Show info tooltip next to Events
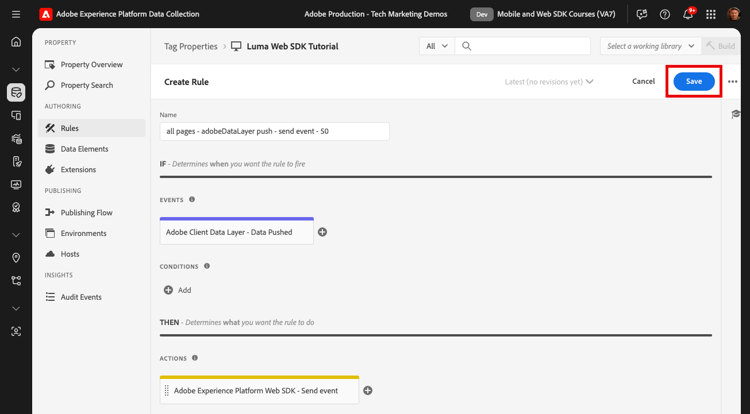Viewport: 750px width, 414px height. click(x=192, y=200)
